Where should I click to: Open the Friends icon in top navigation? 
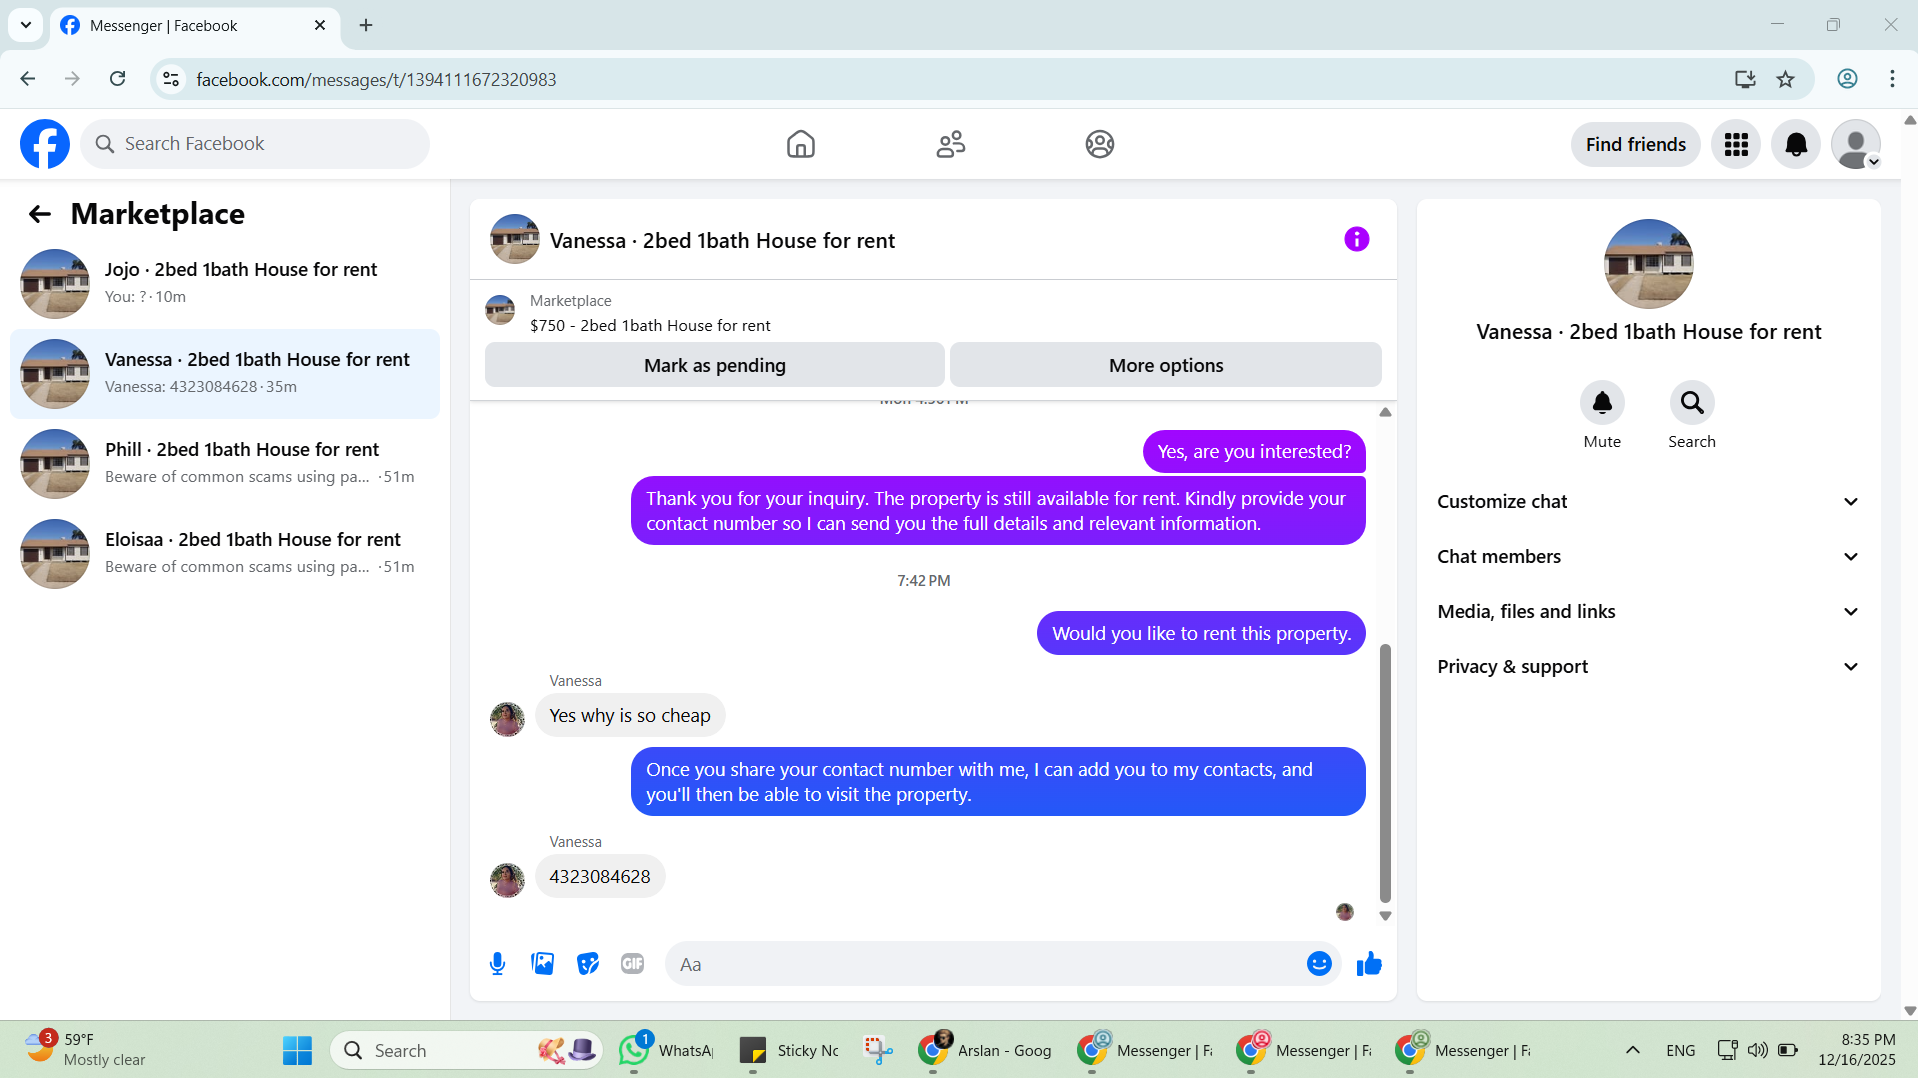point(951,144)
